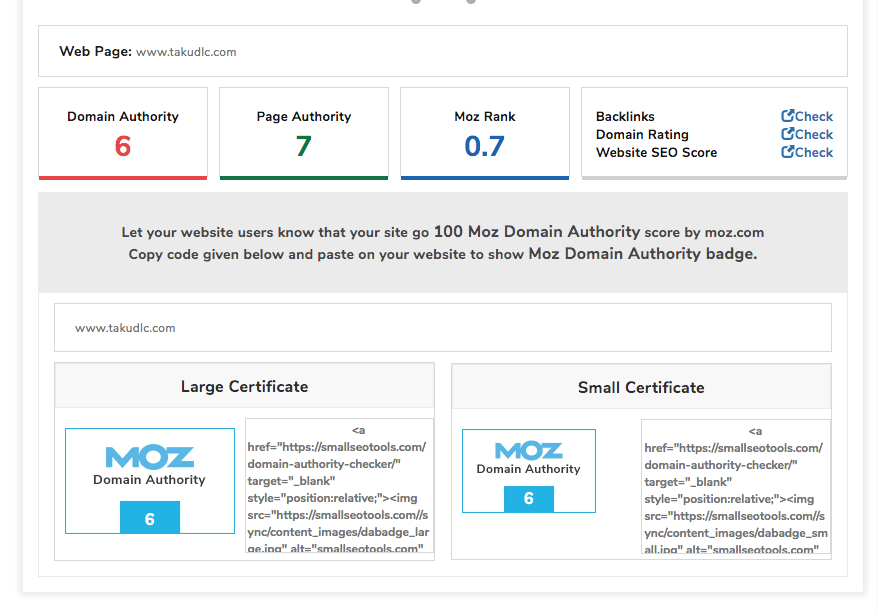Click the Moz Rank card label
Viewport: 878px width, 614px height.
point(485,116)
